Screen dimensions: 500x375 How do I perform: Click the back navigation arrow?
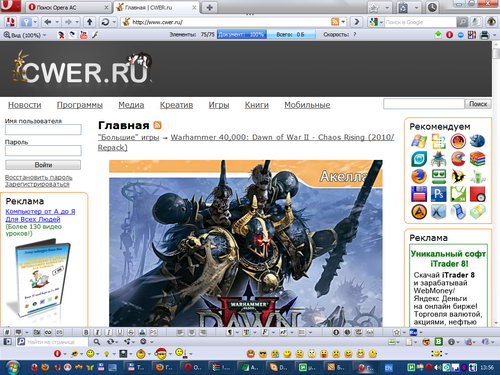click(48, 22)
